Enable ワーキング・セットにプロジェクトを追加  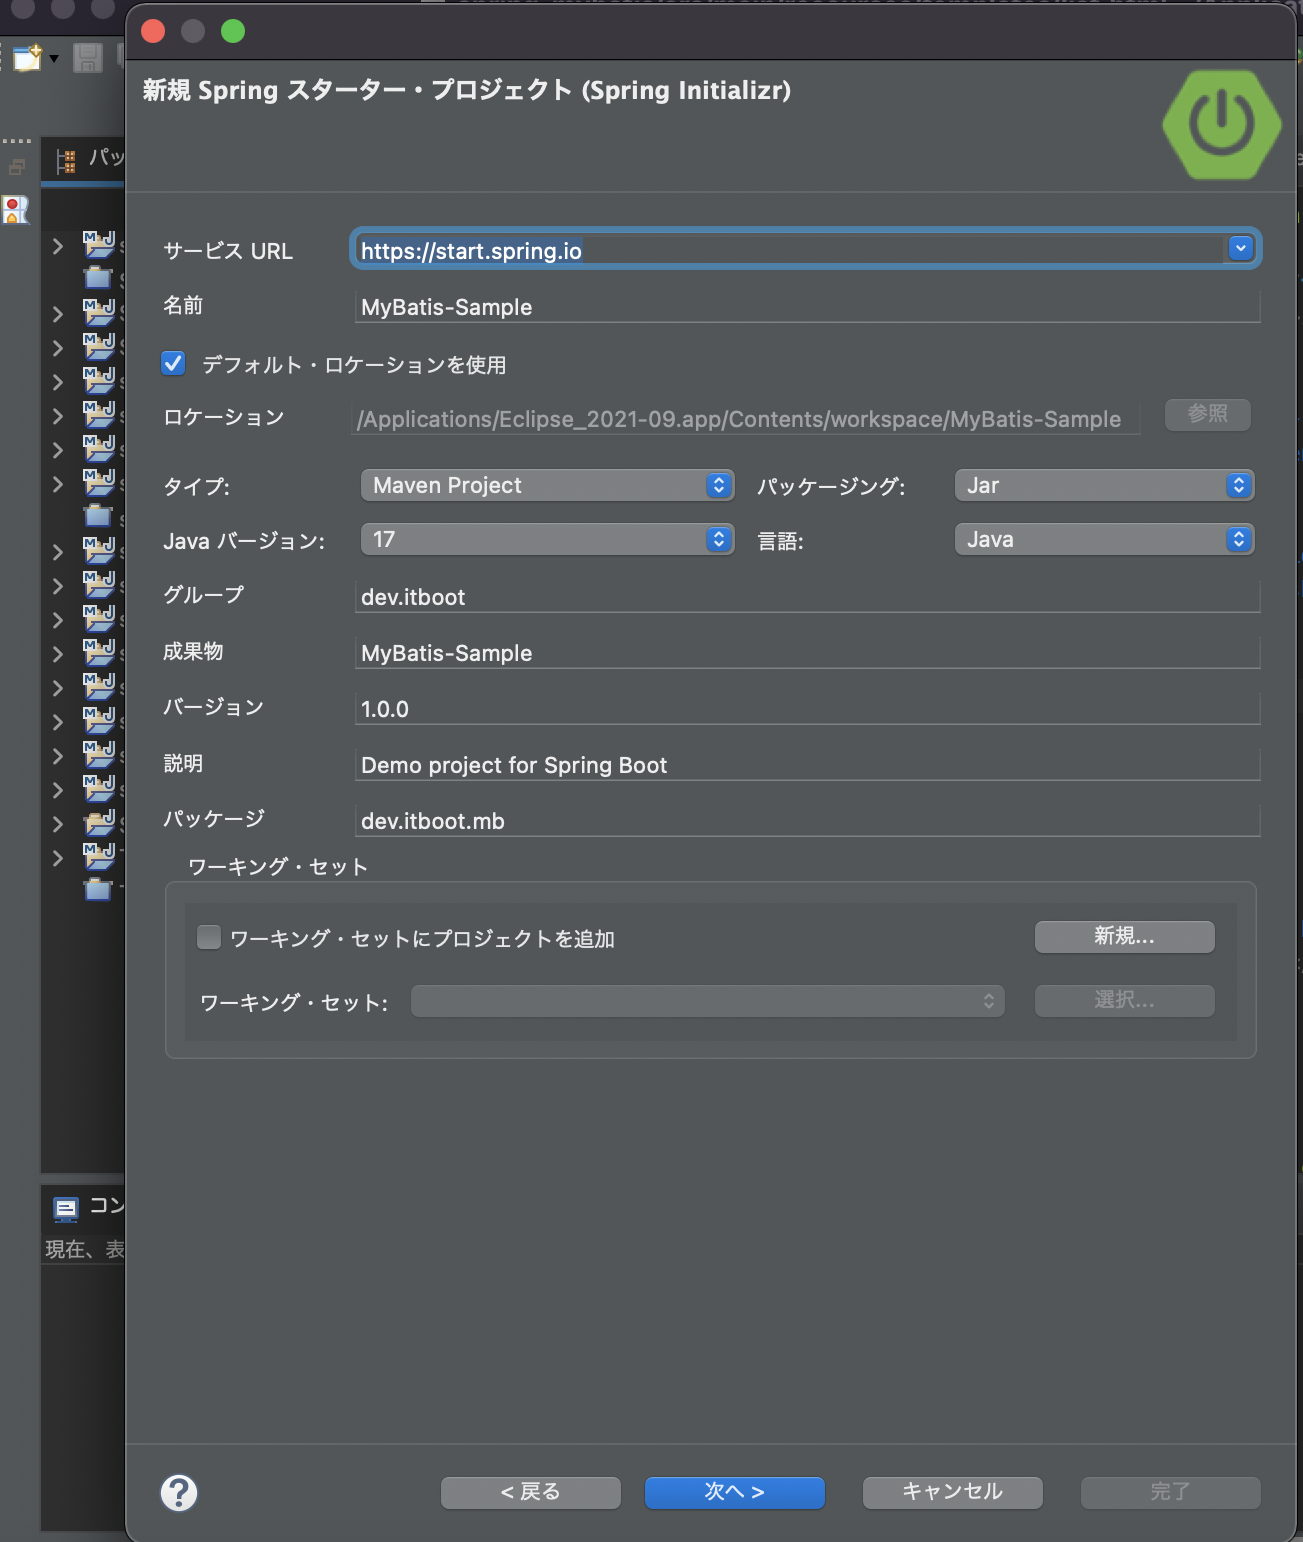208,936
